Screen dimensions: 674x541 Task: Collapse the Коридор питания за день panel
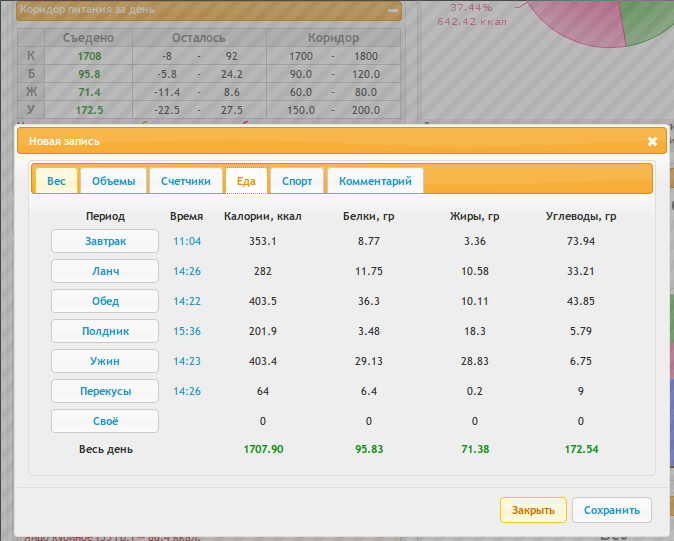coord(392,10)
